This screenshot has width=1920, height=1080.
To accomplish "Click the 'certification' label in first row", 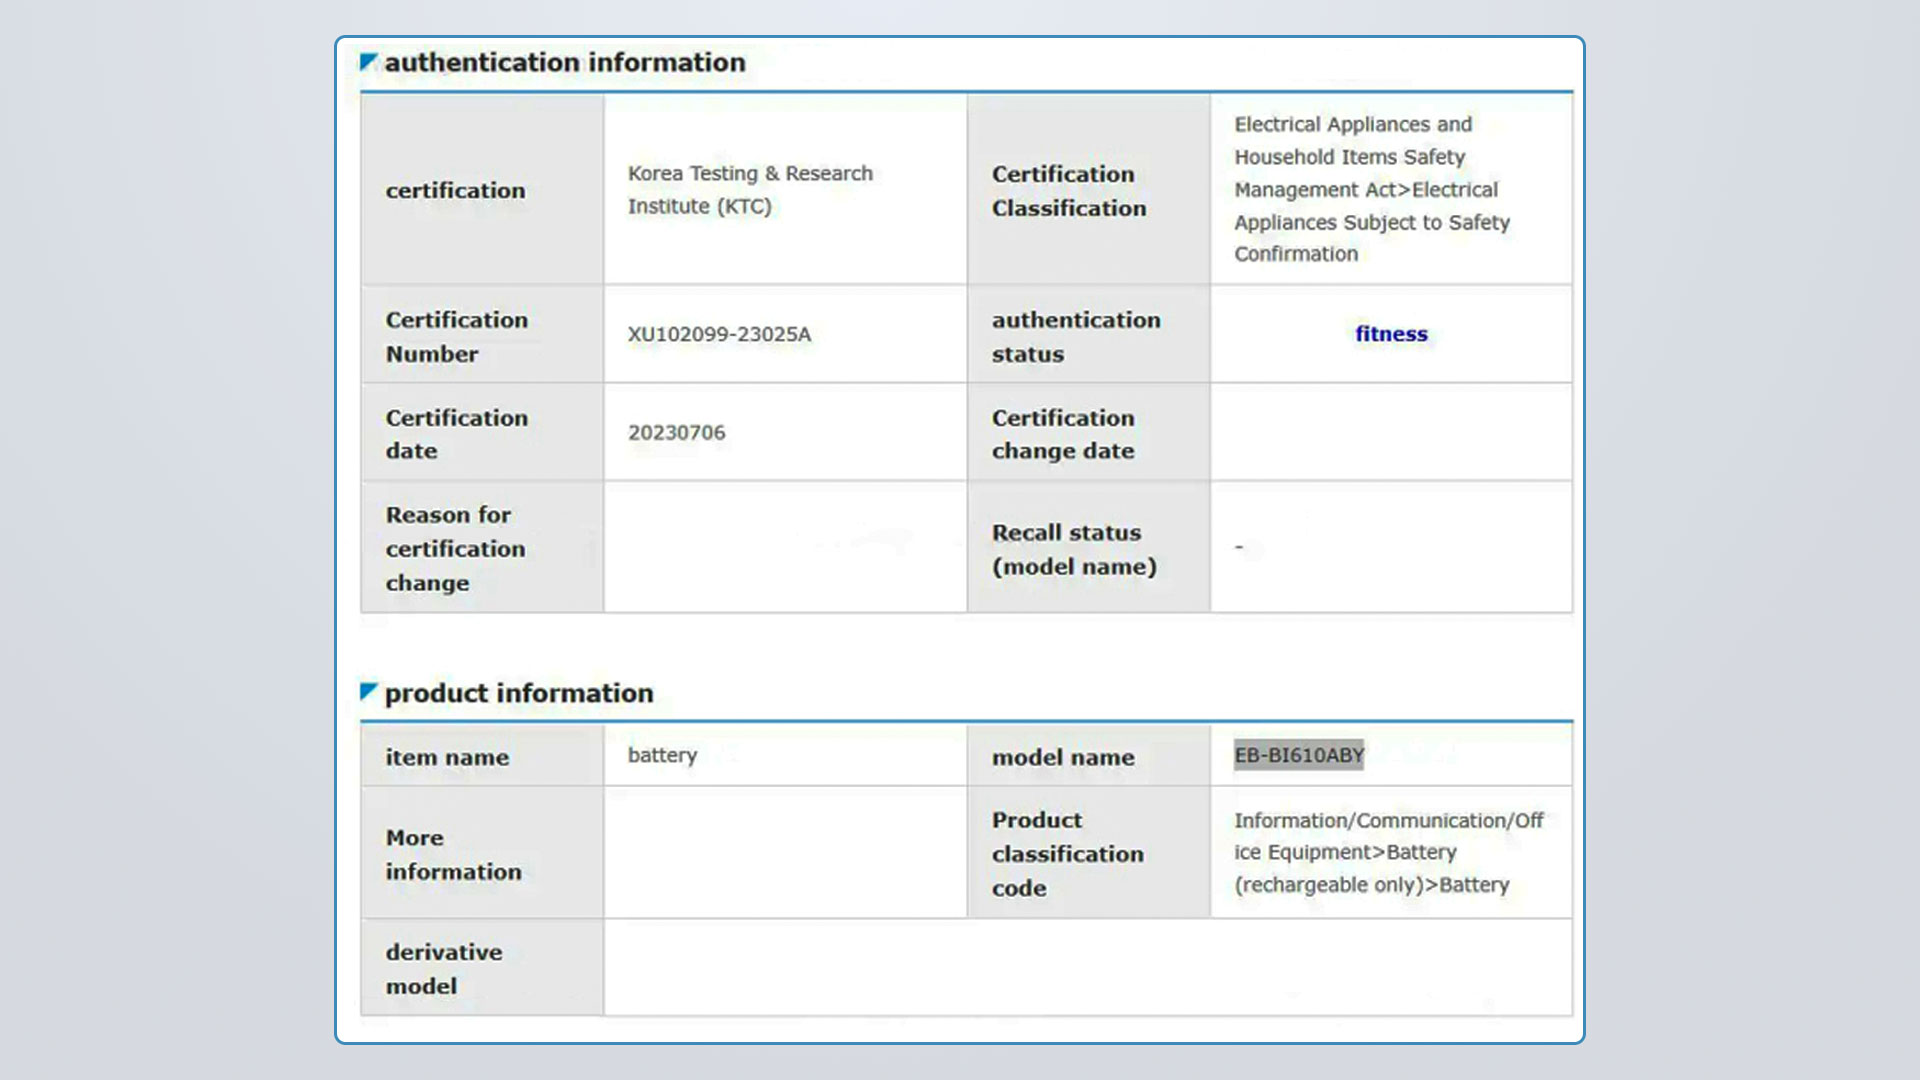I will coord(455,190).
